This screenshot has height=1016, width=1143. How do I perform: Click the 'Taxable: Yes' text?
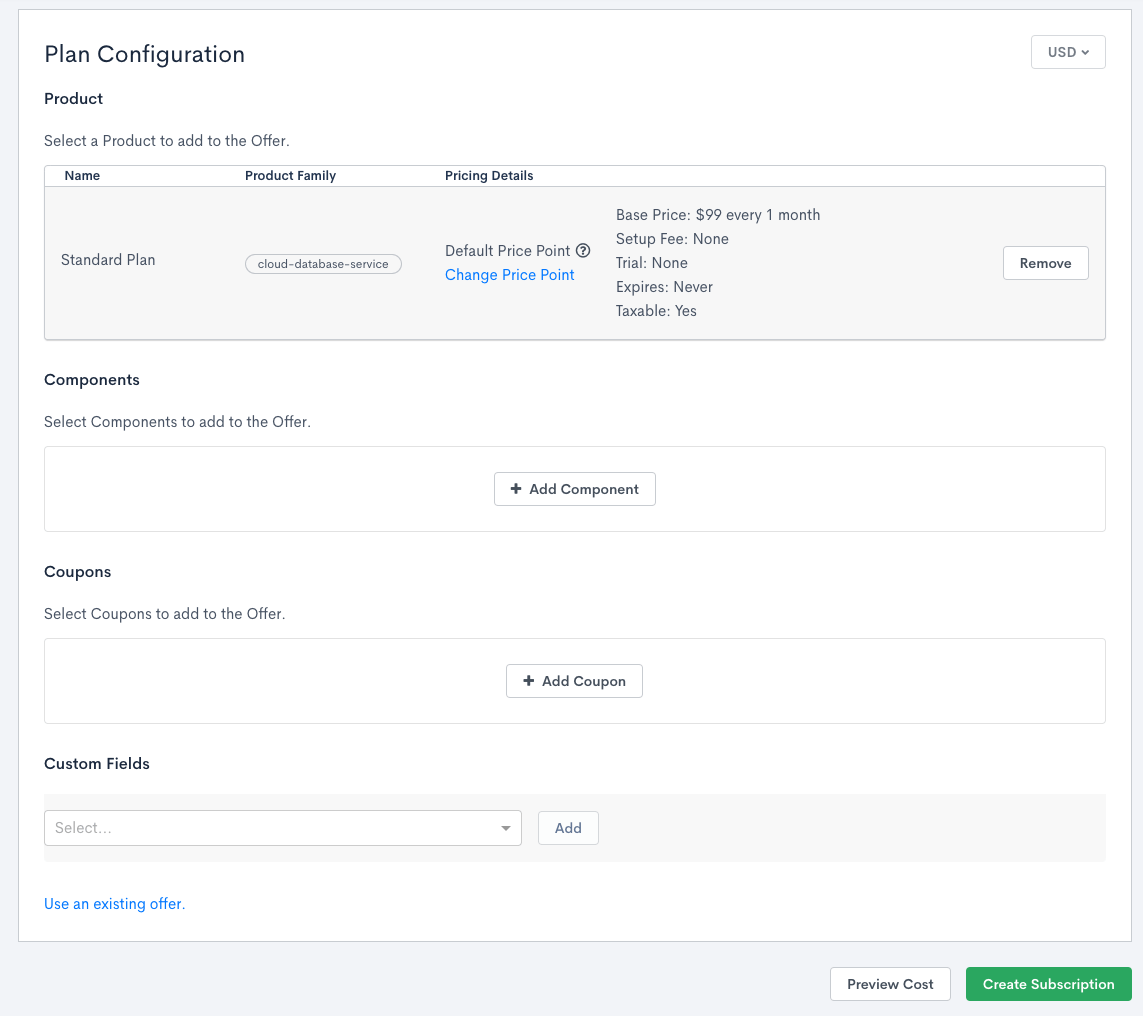[x=656, y=311]
